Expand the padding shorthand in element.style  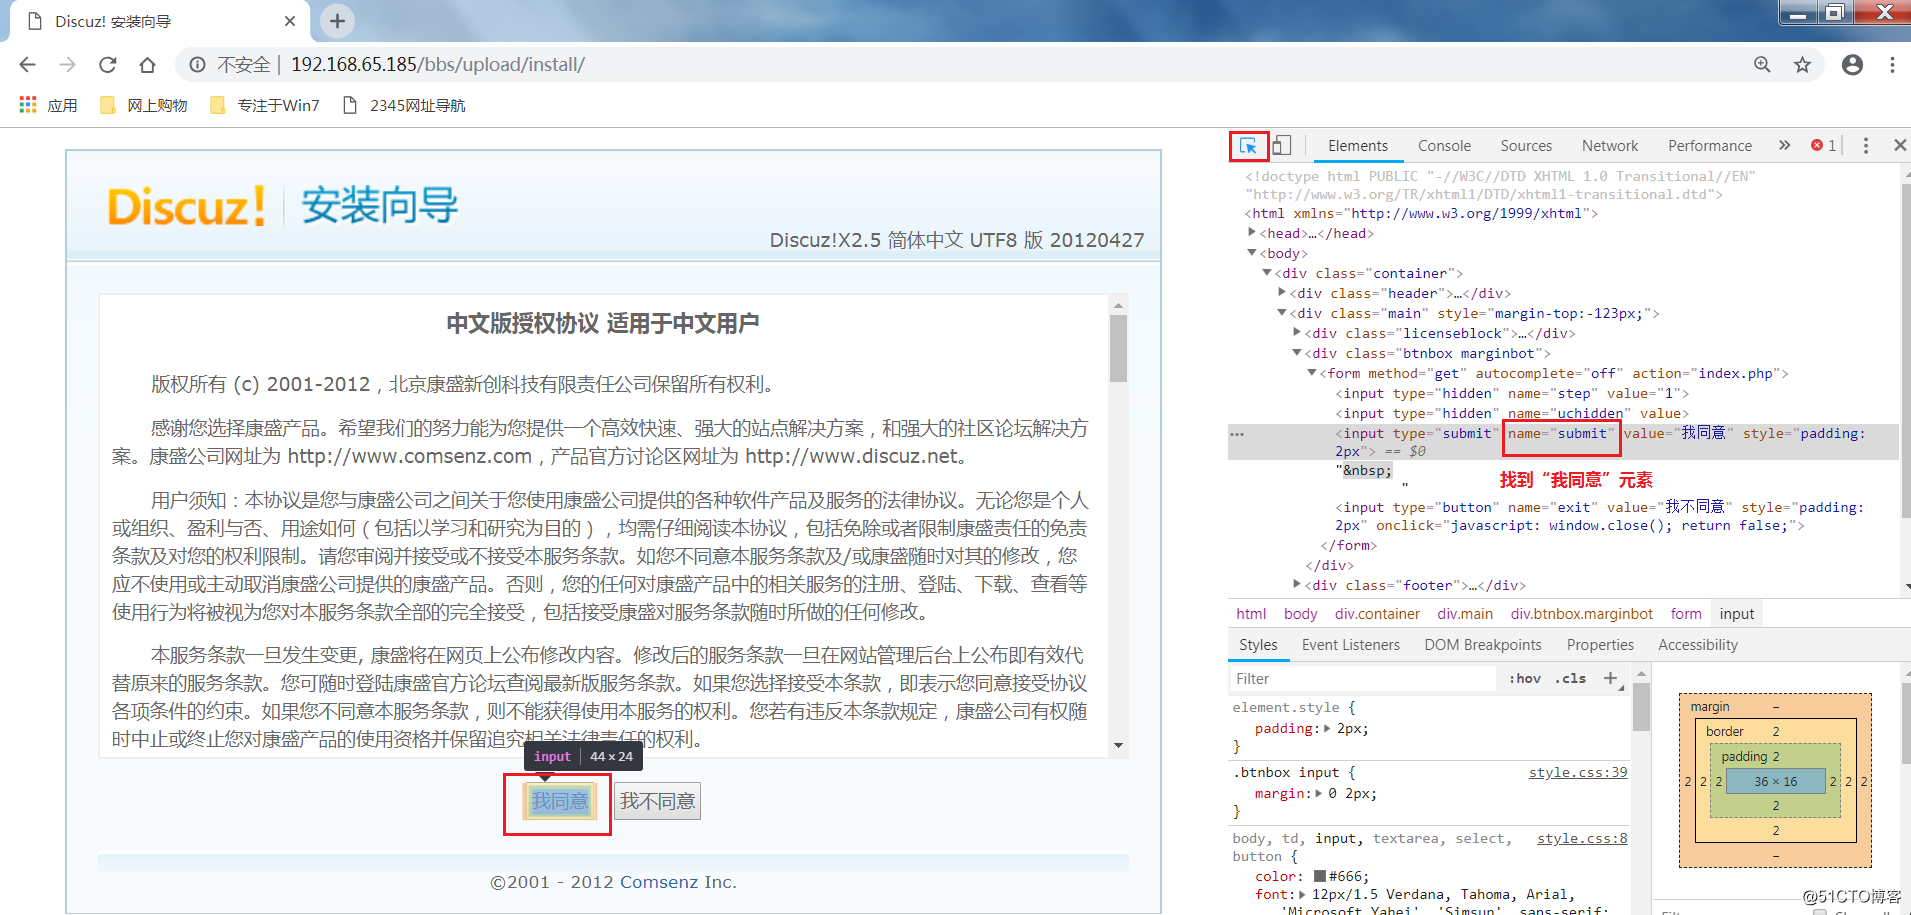coord(1327,729)
